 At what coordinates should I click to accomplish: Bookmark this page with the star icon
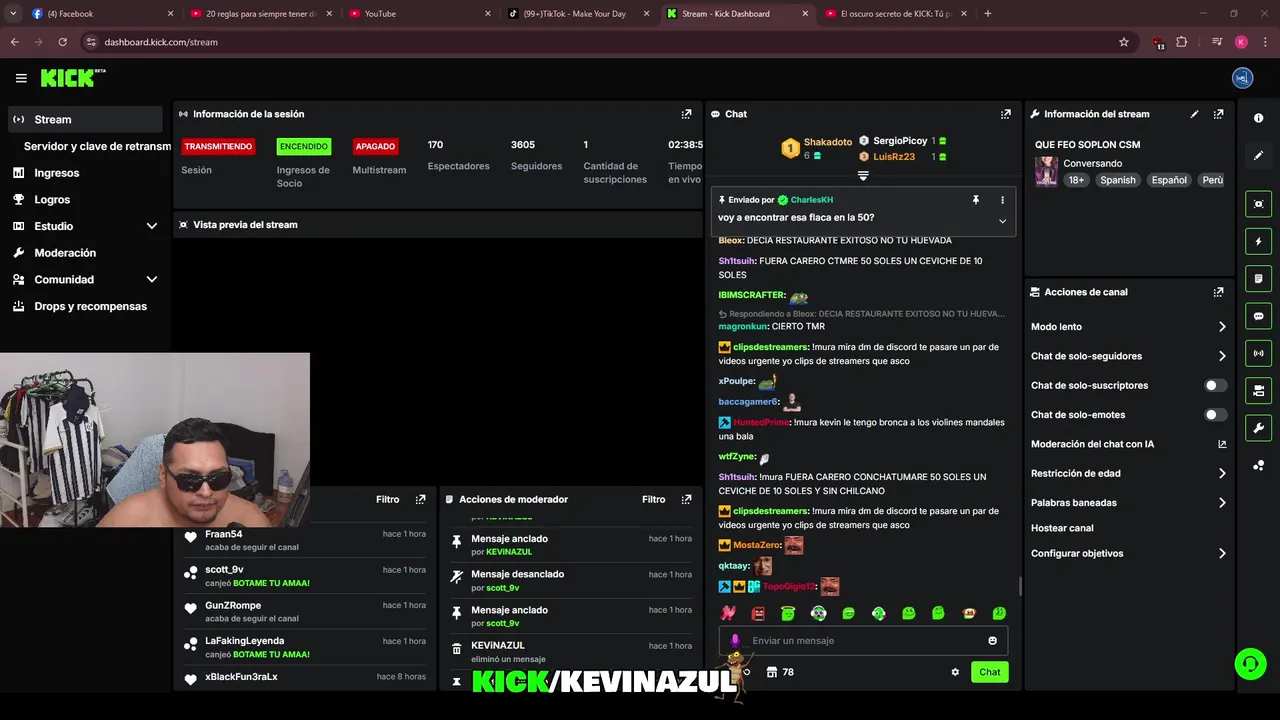1123,42
